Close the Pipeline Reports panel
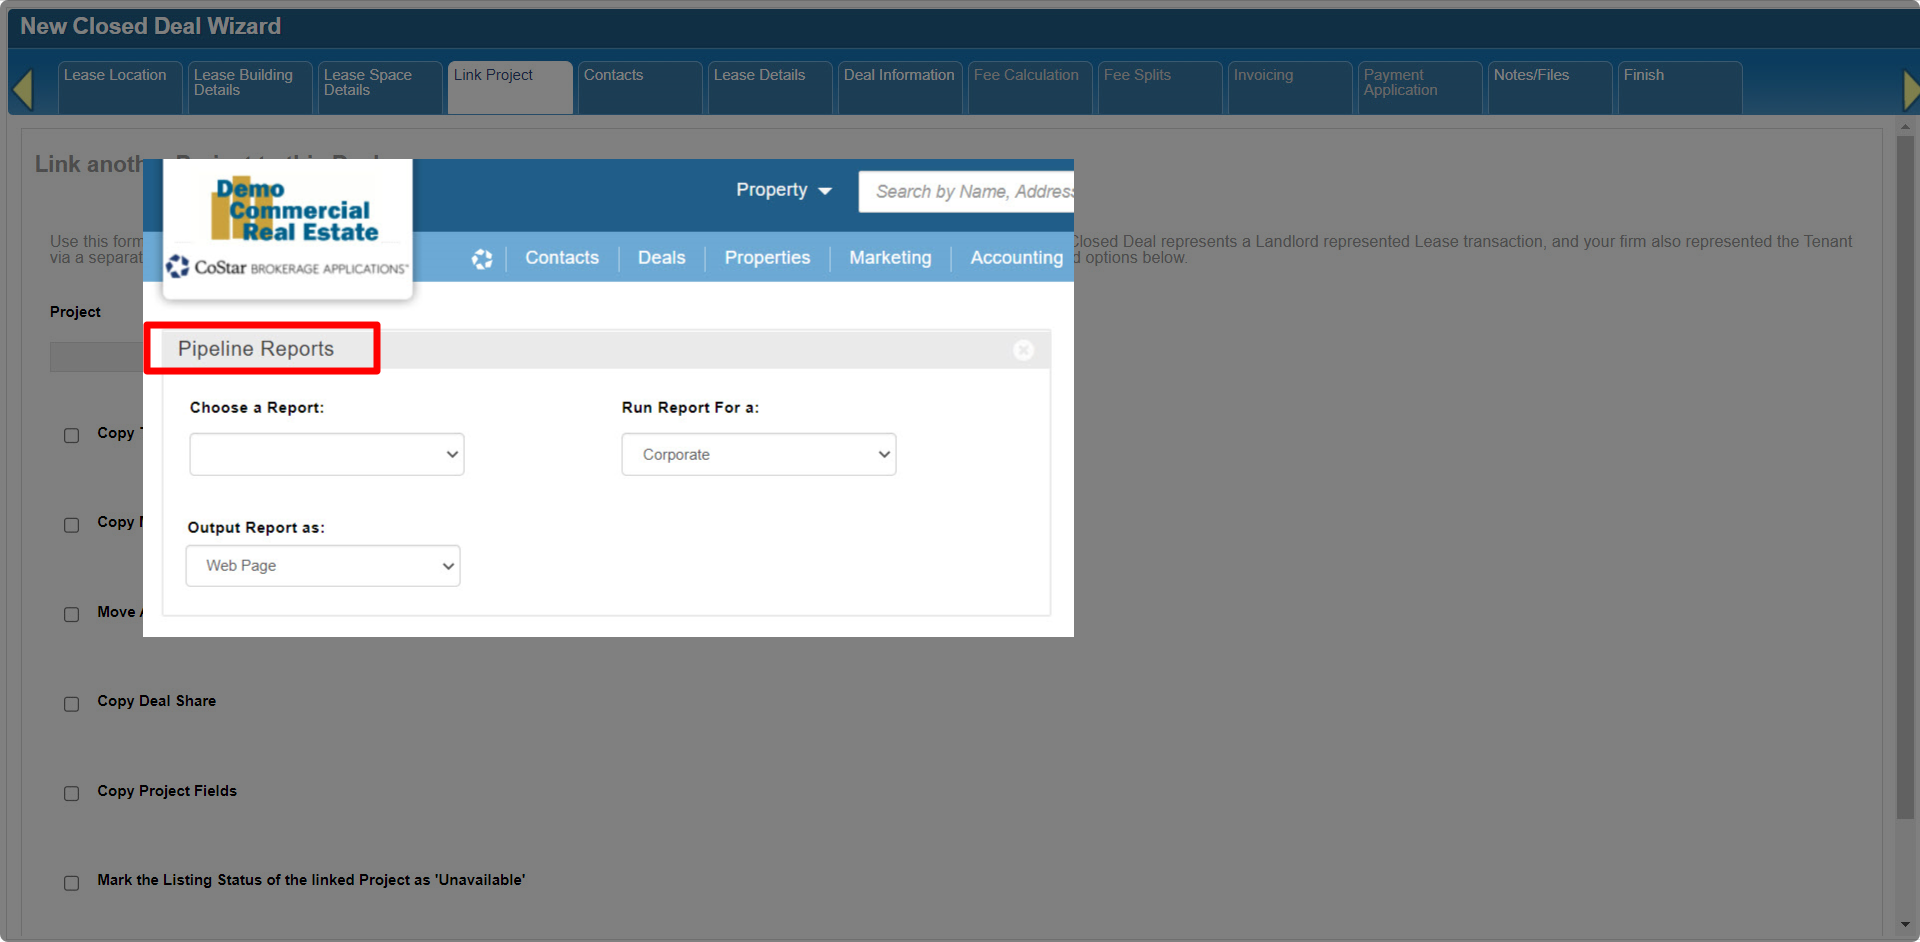The width and height of the screenshot is (1920, 942). 1023,350
